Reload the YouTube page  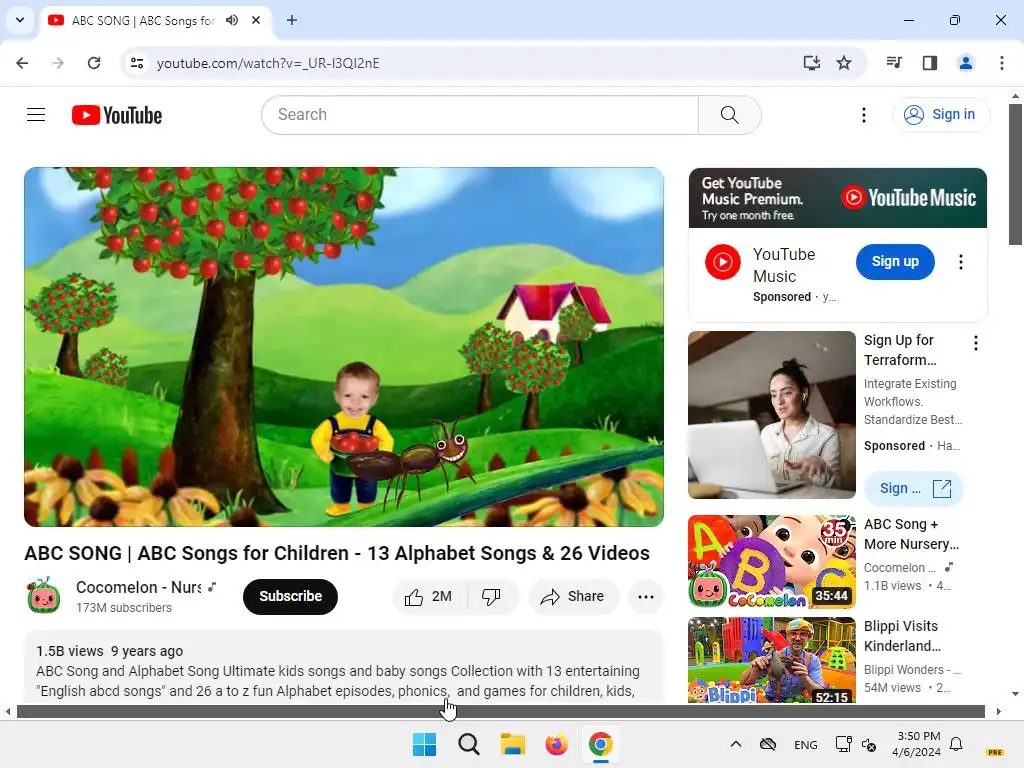[x=94, y=63]
